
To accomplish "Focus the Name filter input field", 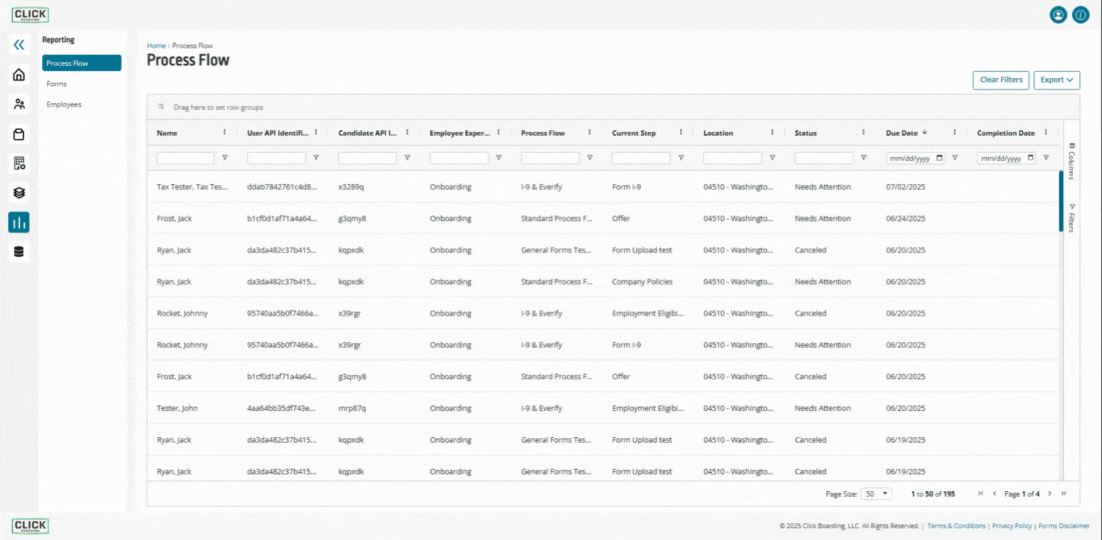I will pyautogui.click(x=186, y=158).
